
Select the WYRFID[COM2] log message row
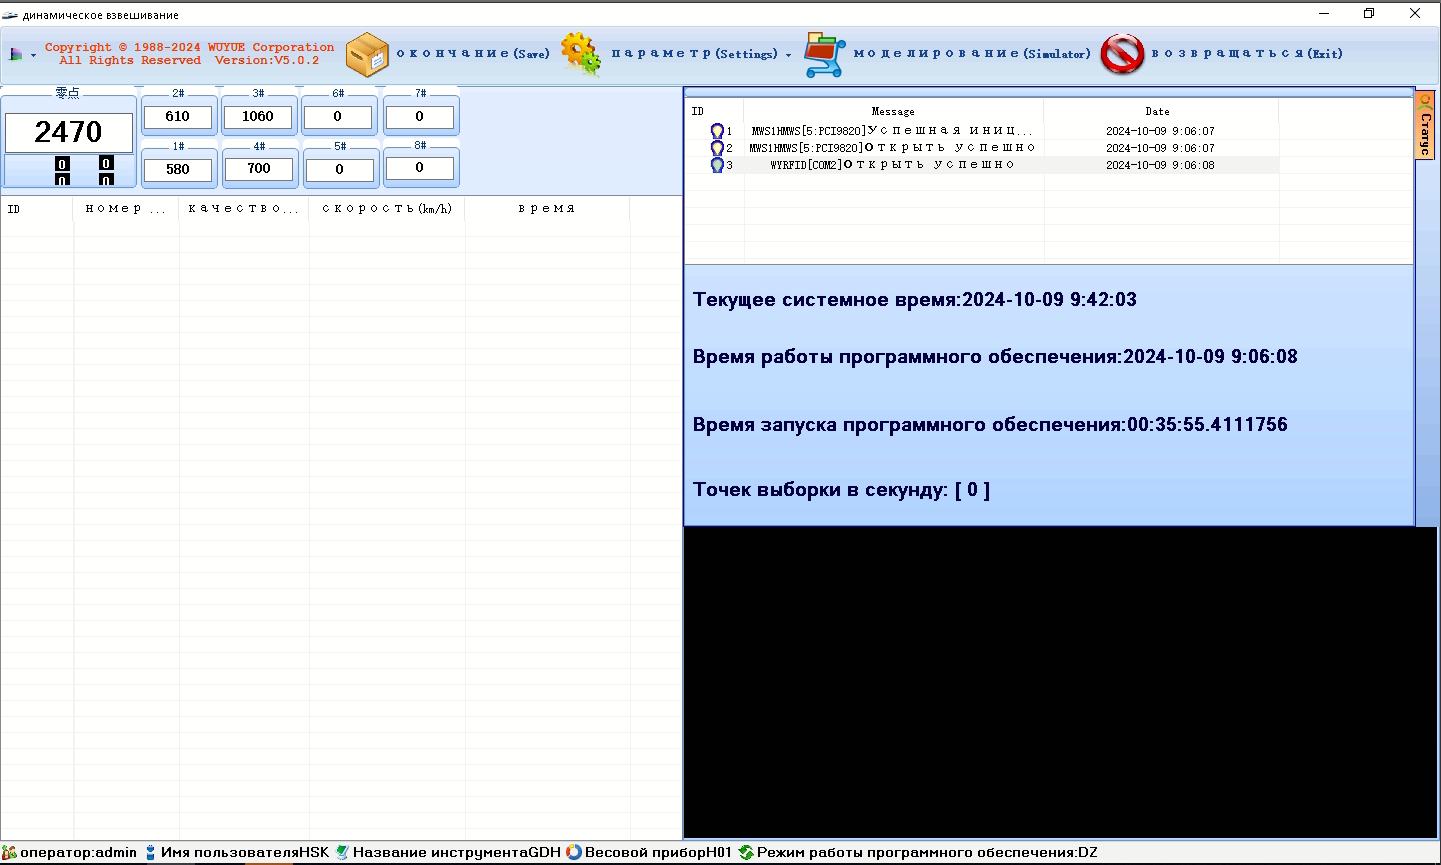click(x=892, y=165)
